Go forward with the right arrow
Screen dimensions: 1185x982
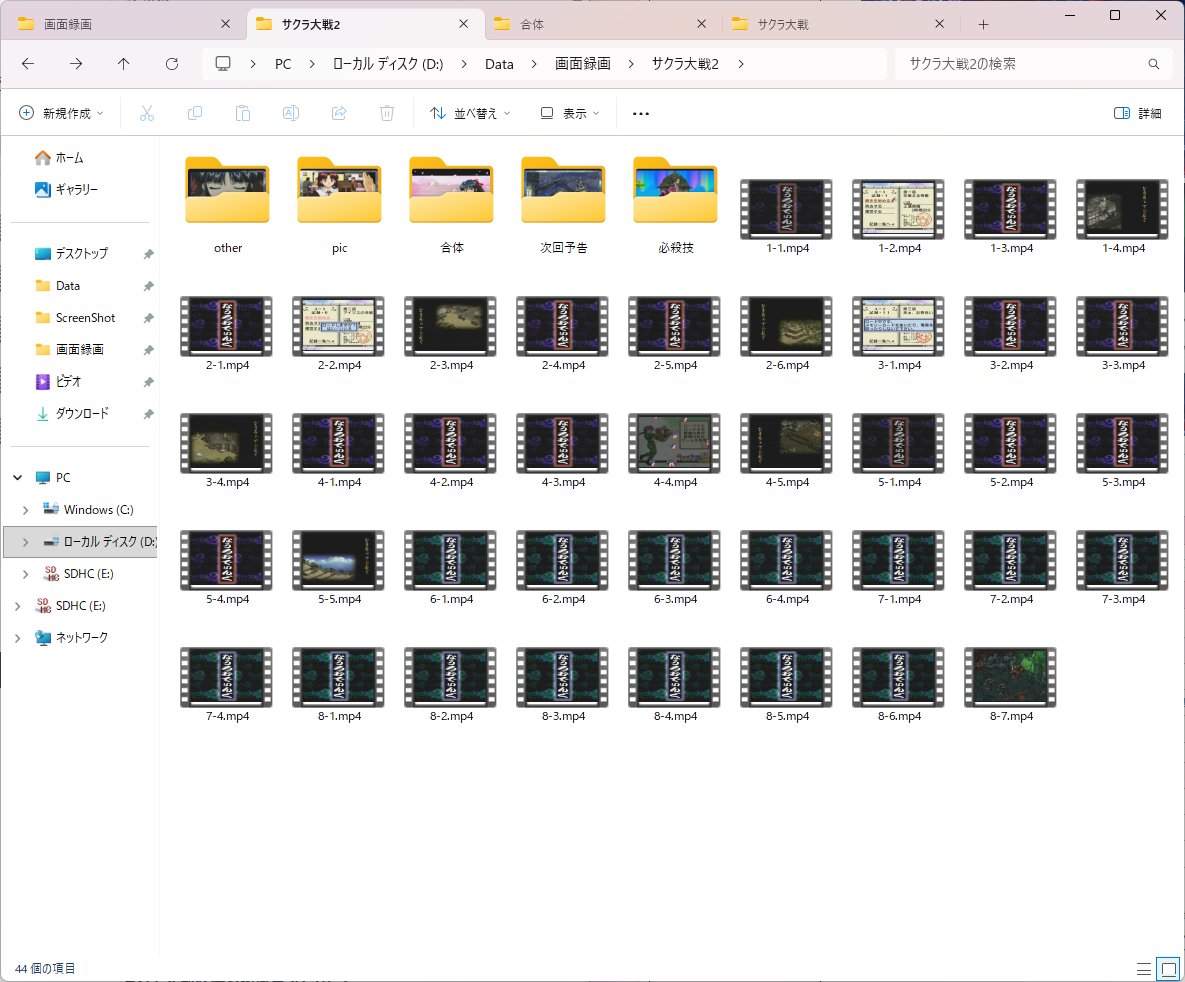click(x=76, y=64)
